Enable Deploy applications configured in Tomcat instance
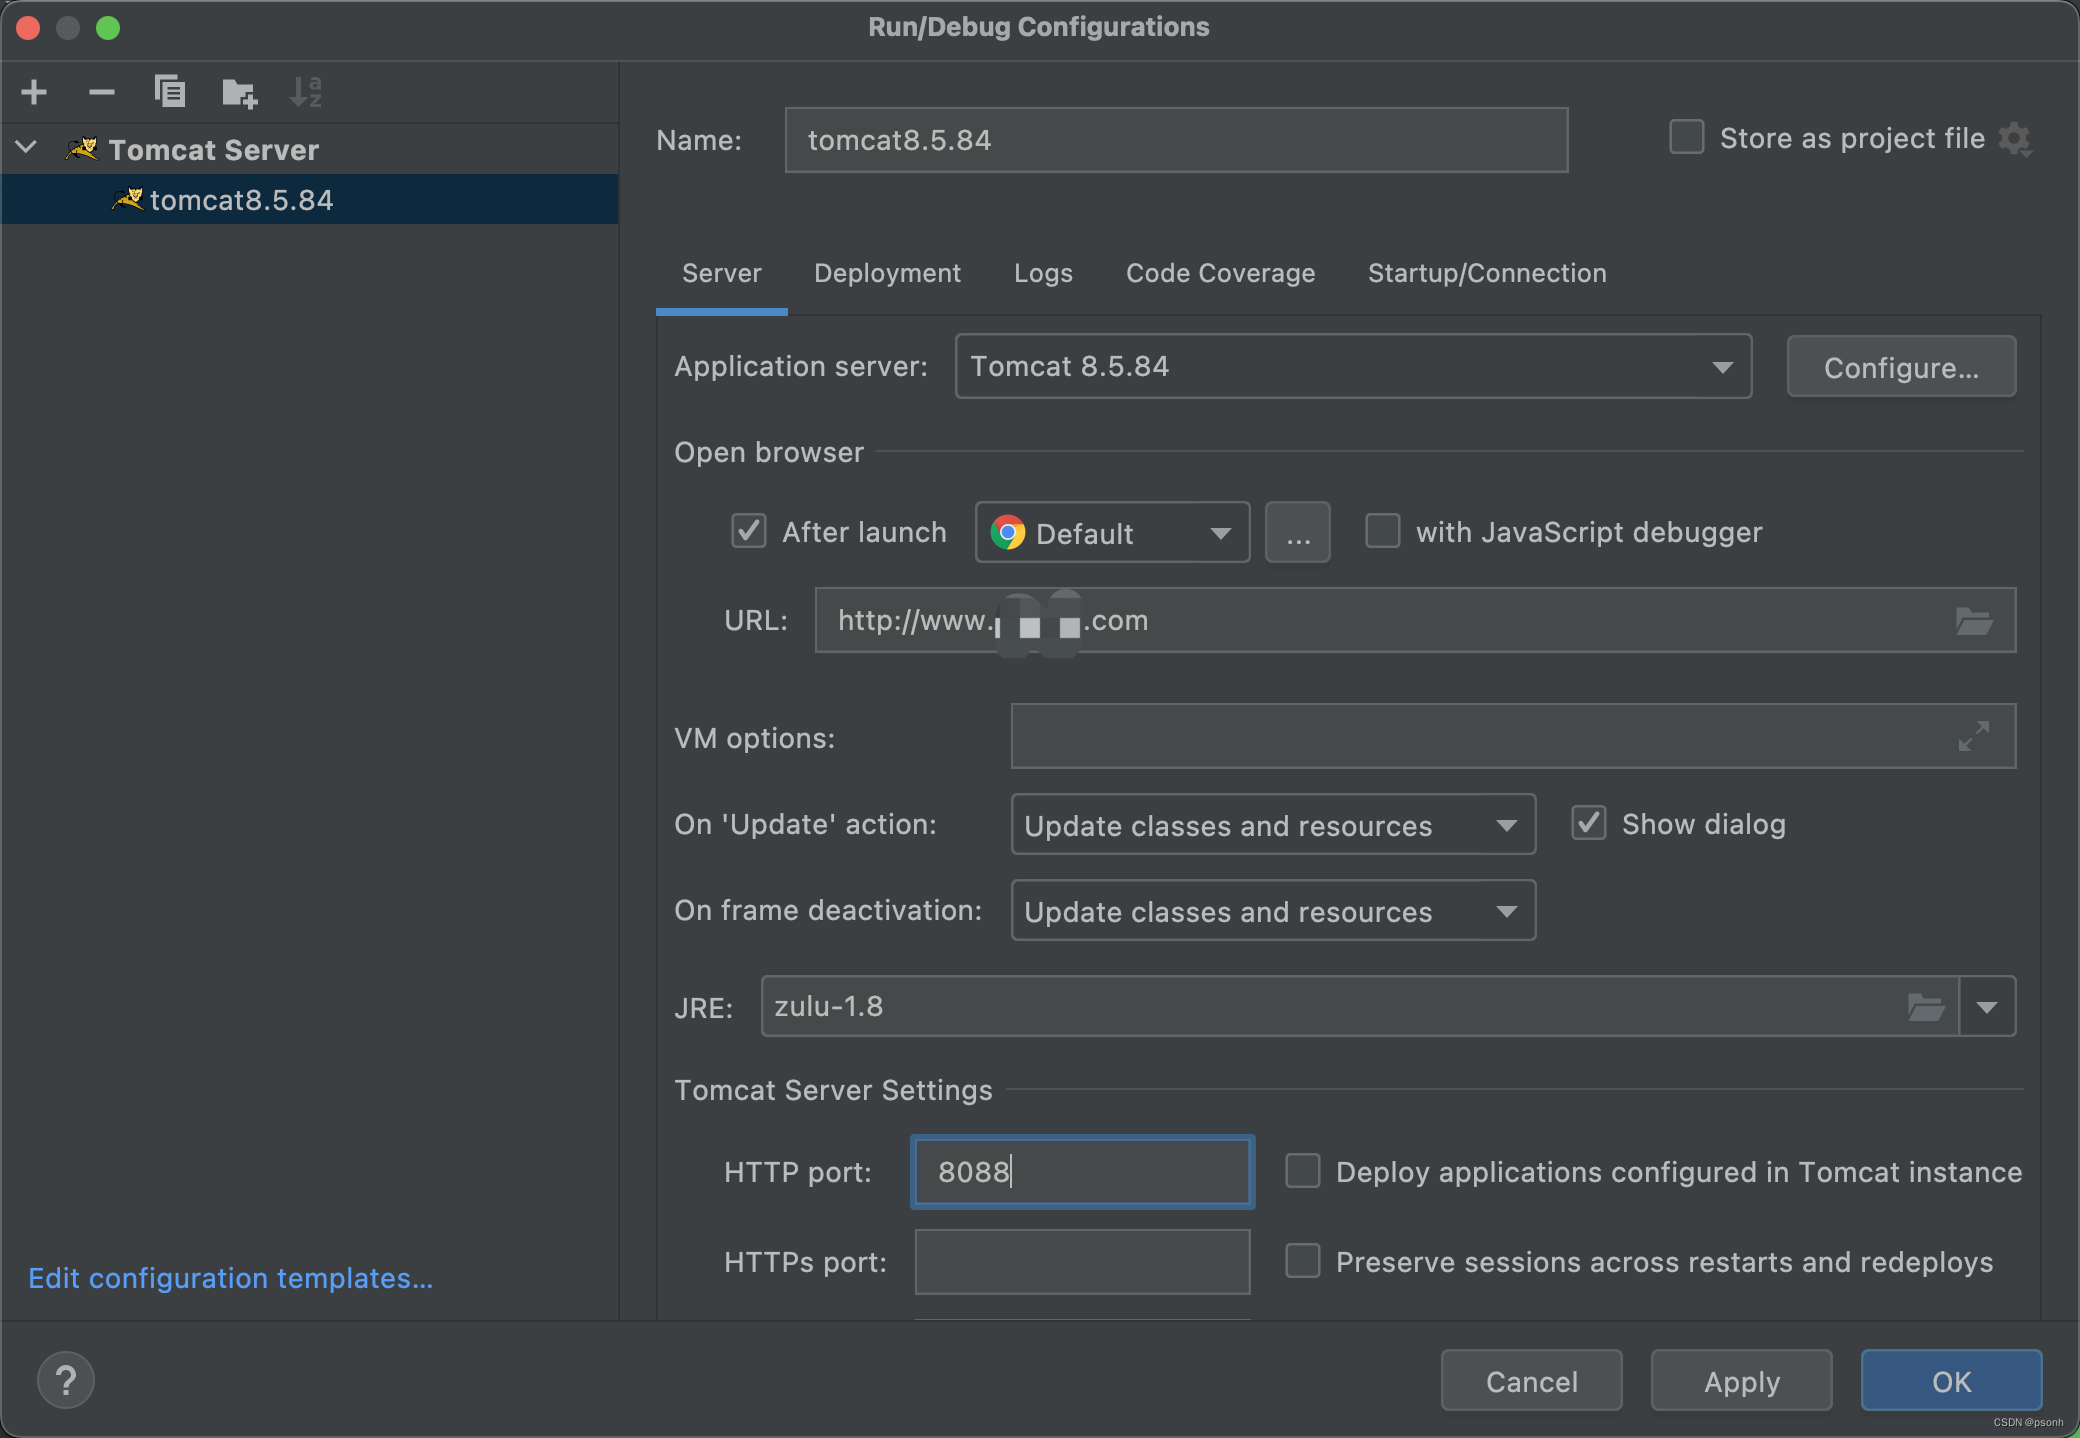This screenshot has height=1438, width=2080. pyautogui.click(x=1303, y=1171)
